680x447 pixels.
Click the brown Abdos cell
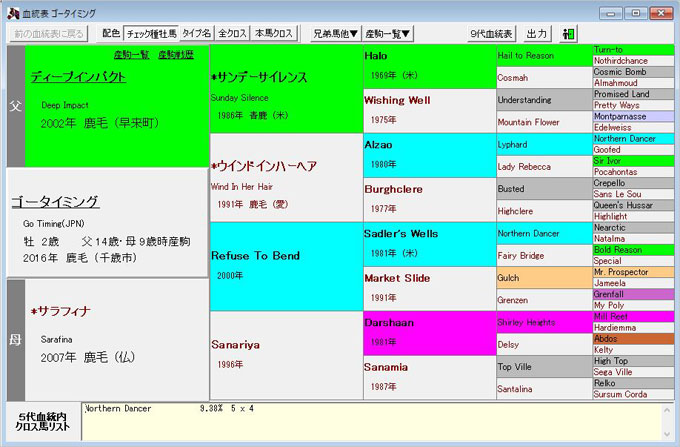coord(633,339)
